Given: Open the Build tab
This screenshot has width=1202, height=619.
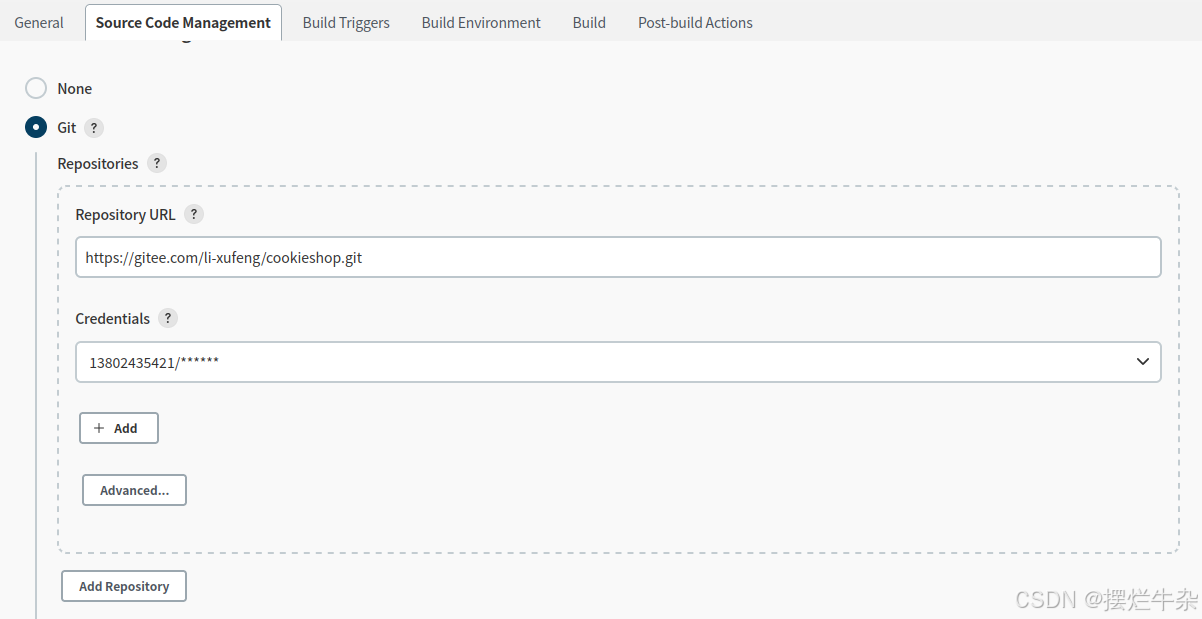Looking at the screenshot, I should pyautogui.click(x=589, y=22).
